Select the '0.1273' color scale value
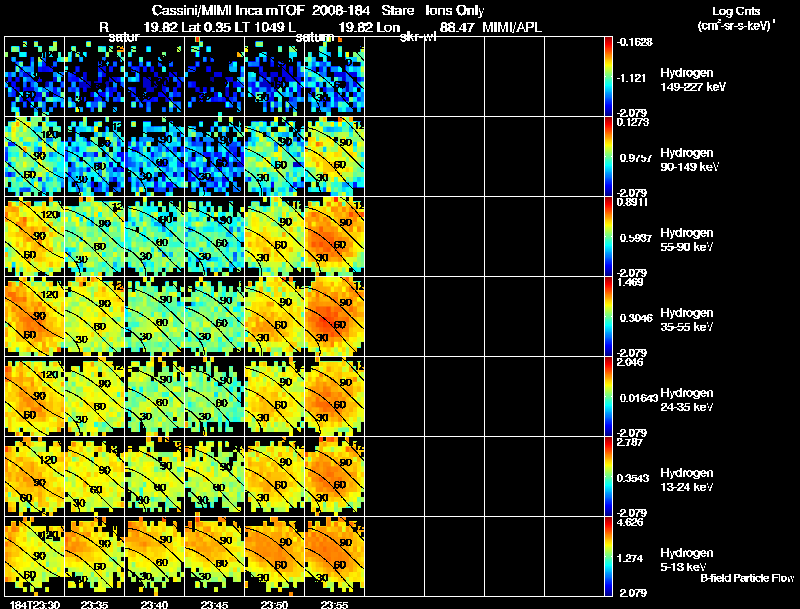The width and height of the screenshot is (800, 609). click(633, 122)
